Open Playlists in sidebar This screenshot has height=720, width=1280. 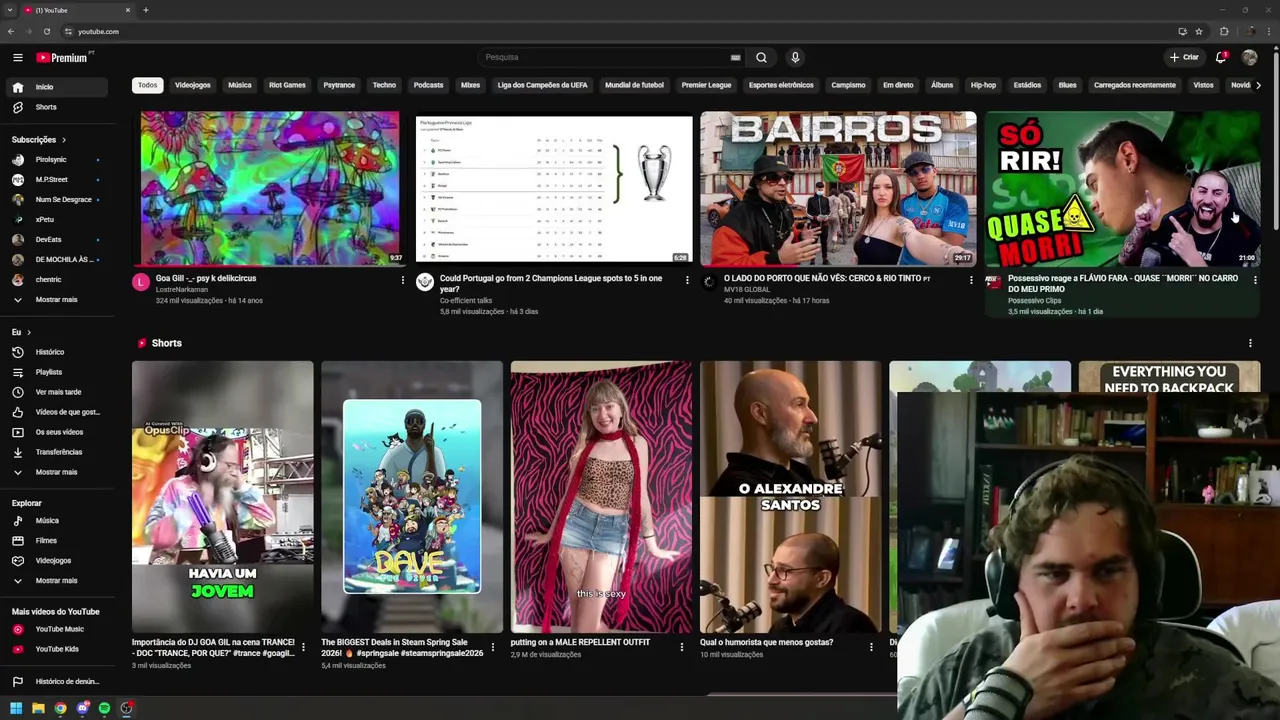(56, 372)
